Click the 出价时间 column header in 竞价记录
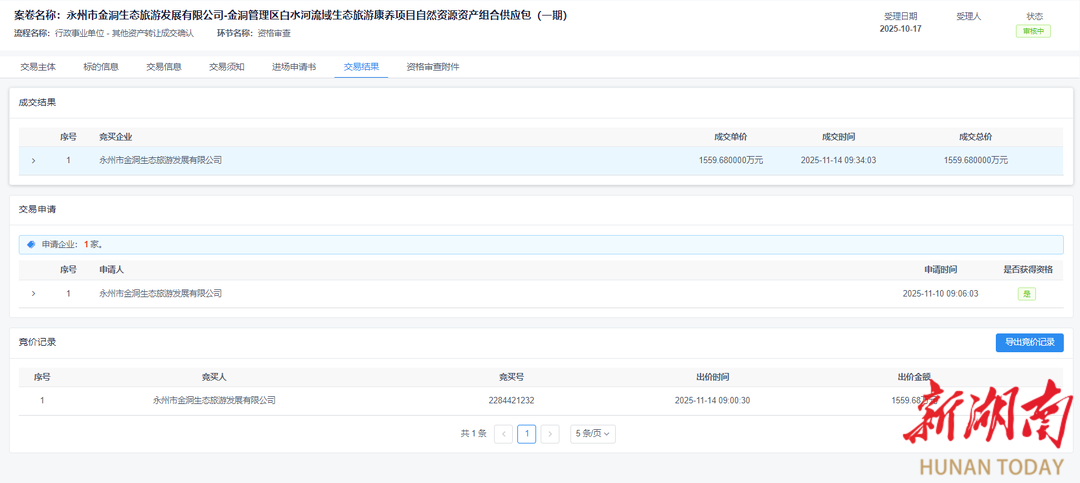Screen dimensions: 1080x483 [x=712, y=377]
